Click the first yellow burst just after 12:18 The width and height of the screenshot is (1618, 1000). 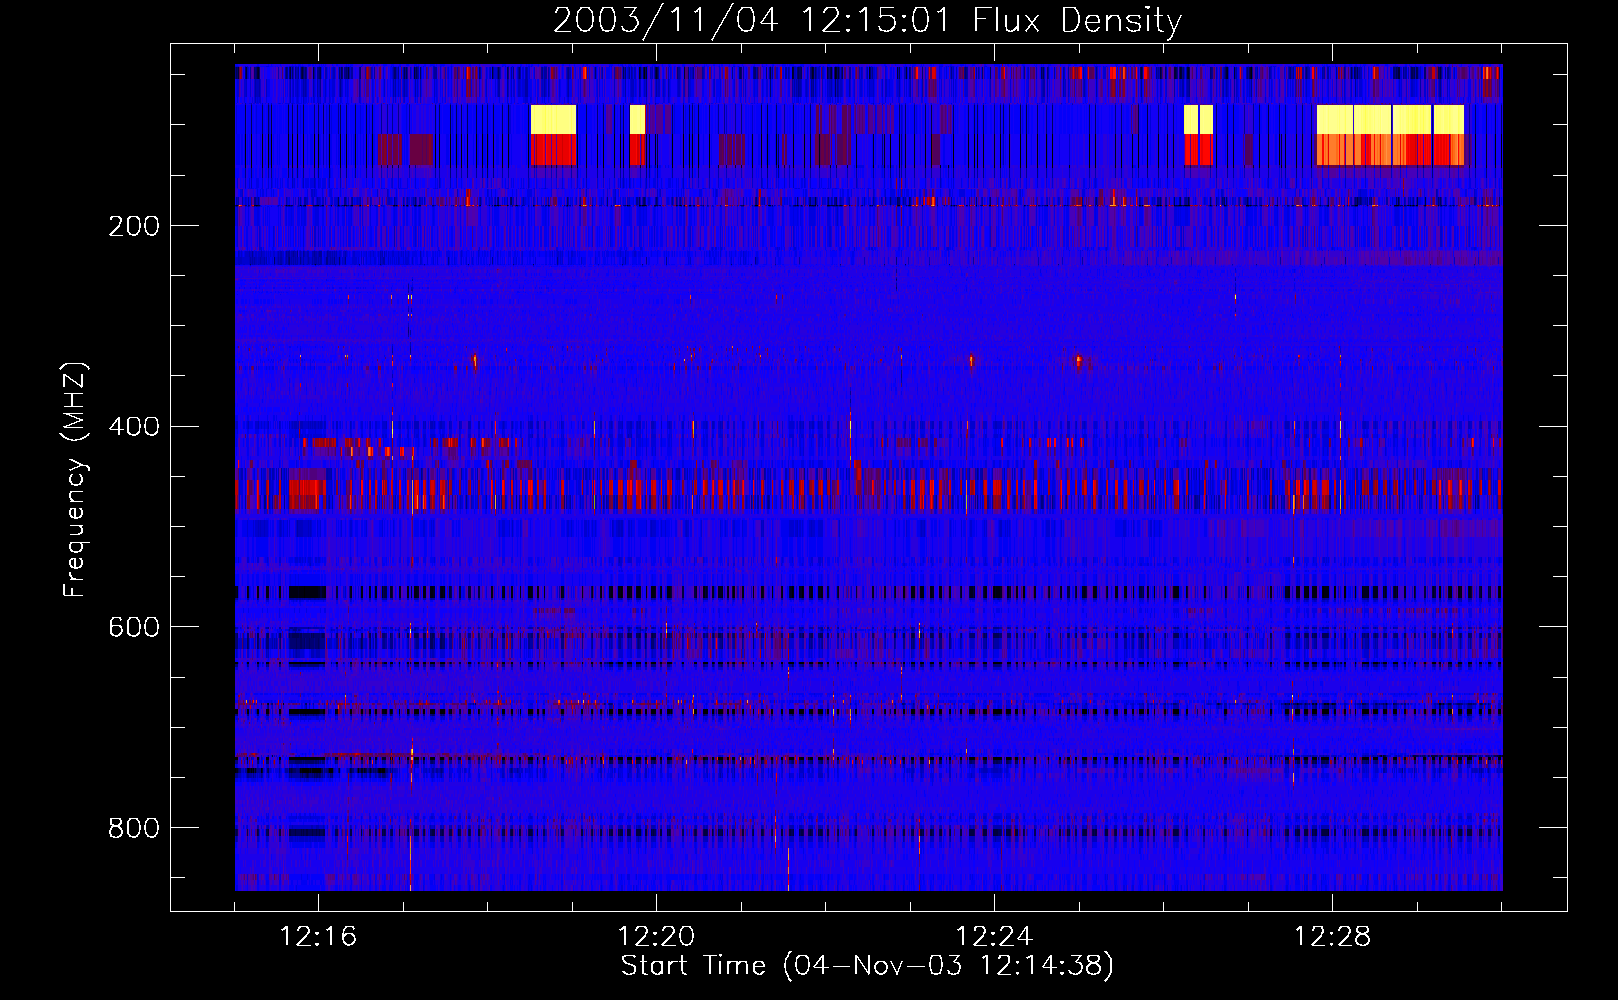pos(553,119)
